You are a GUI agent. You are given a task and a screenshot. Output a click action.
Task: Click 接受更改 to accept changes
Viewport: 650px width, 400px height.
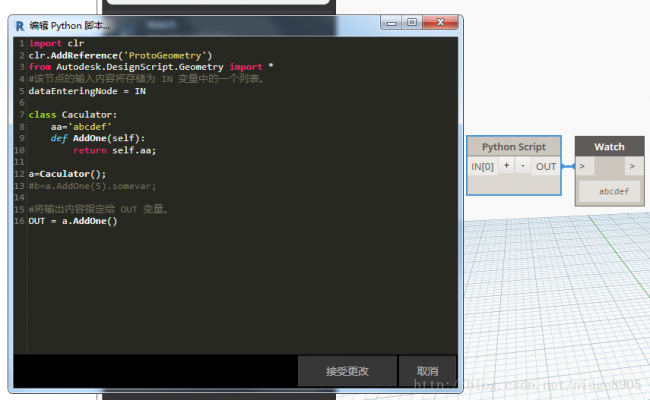click(x=347, y=371)
